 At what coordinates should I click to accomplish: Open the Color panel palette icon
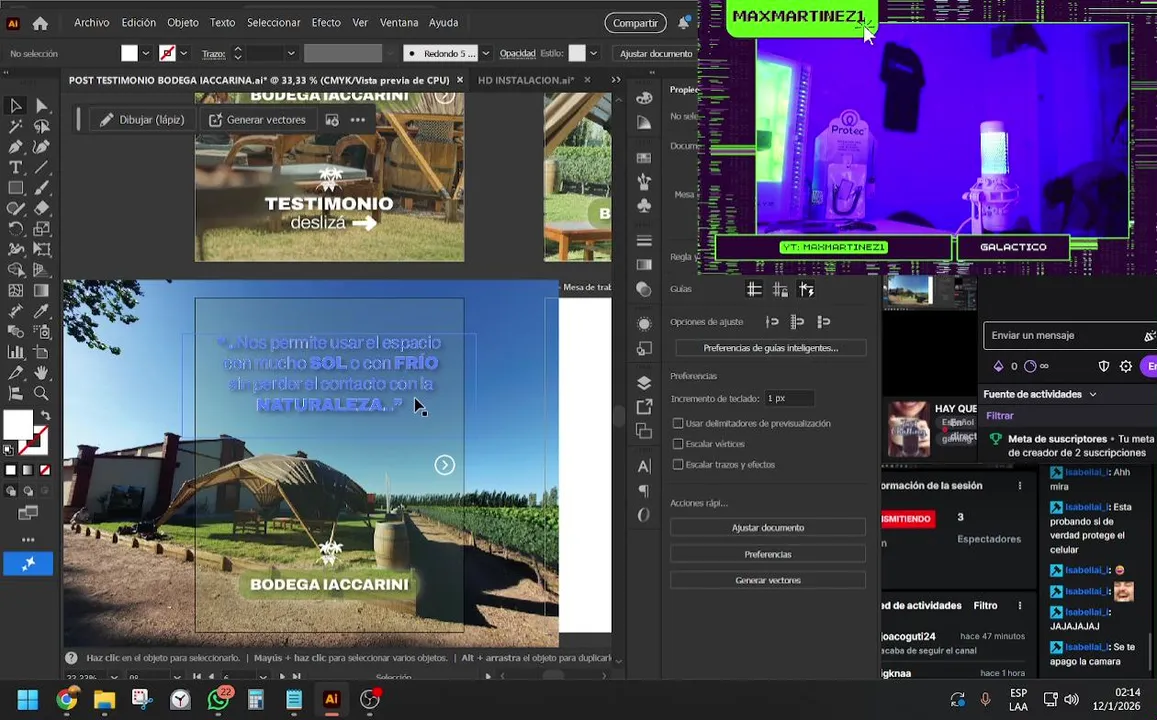pyautogui.click(x=644, y=99)
